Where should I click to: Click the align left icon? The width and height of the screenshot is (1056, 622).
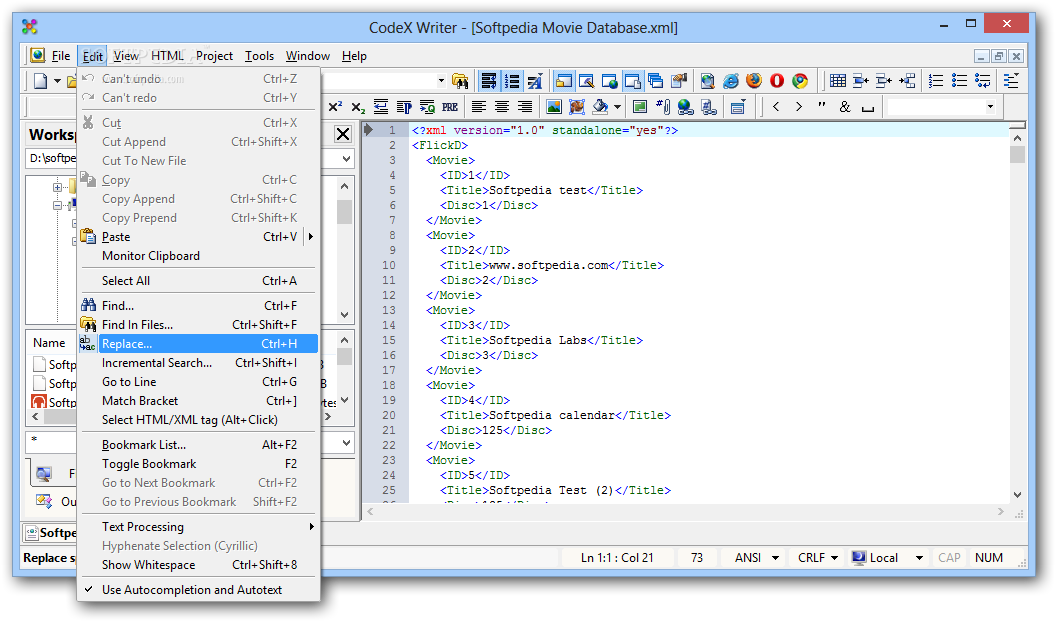coord(478,106)
